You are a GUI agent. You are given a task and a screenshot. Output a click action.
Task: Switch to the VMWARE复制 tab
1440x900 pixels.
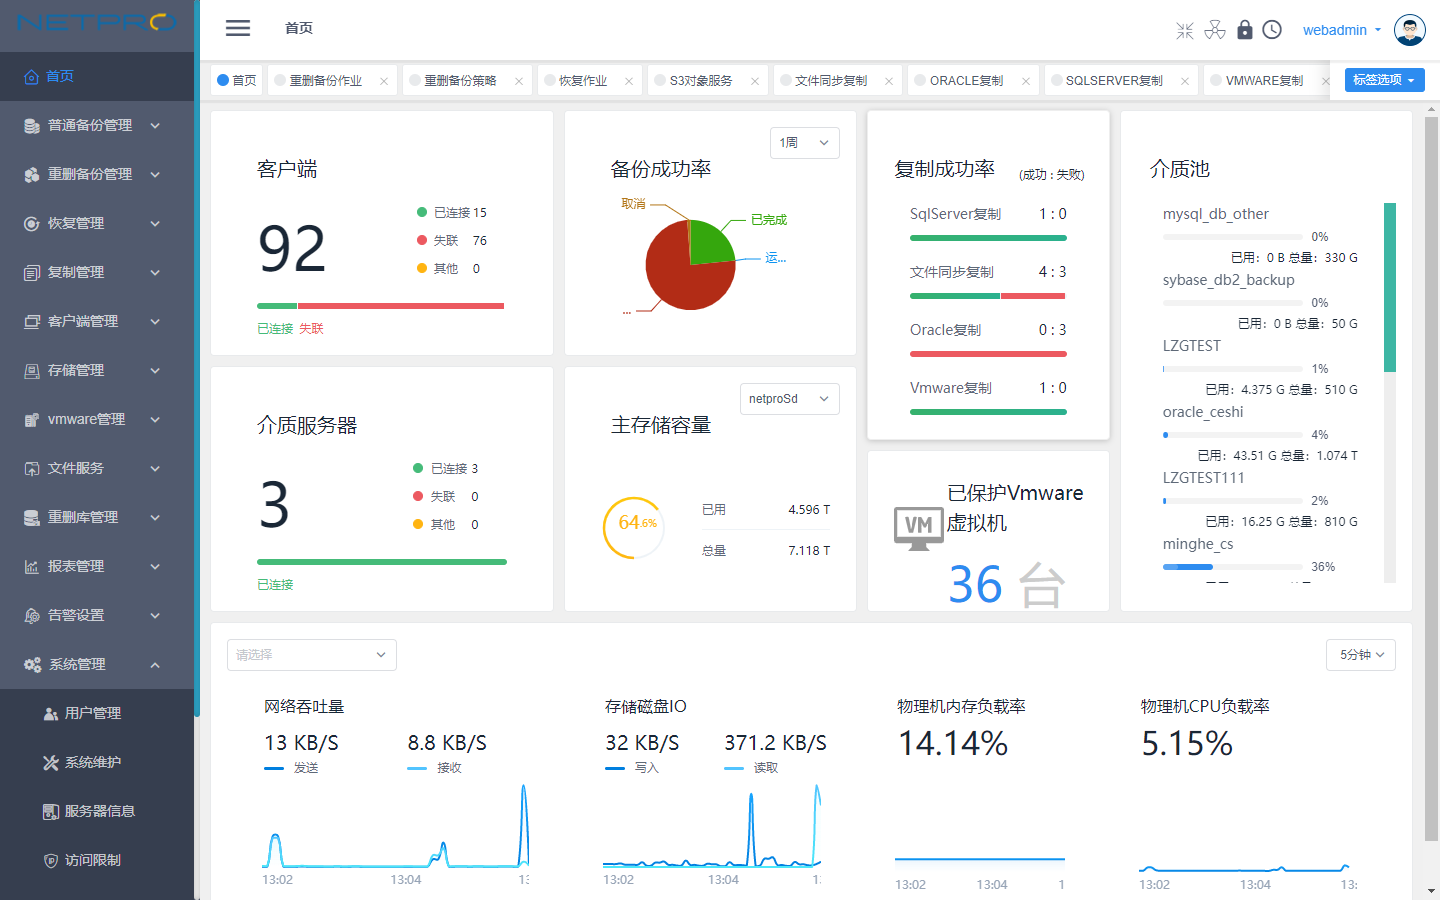[1265, 81]
